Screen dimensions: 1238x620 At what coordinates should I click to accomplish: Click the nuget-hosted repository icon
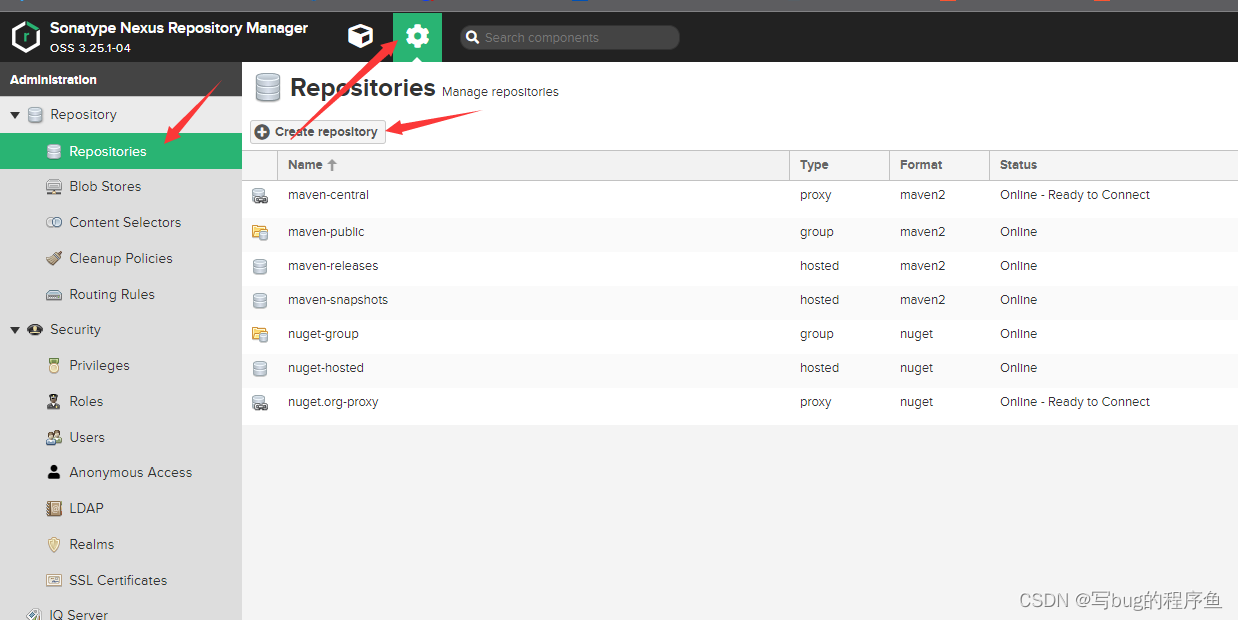tap(260, 368)
